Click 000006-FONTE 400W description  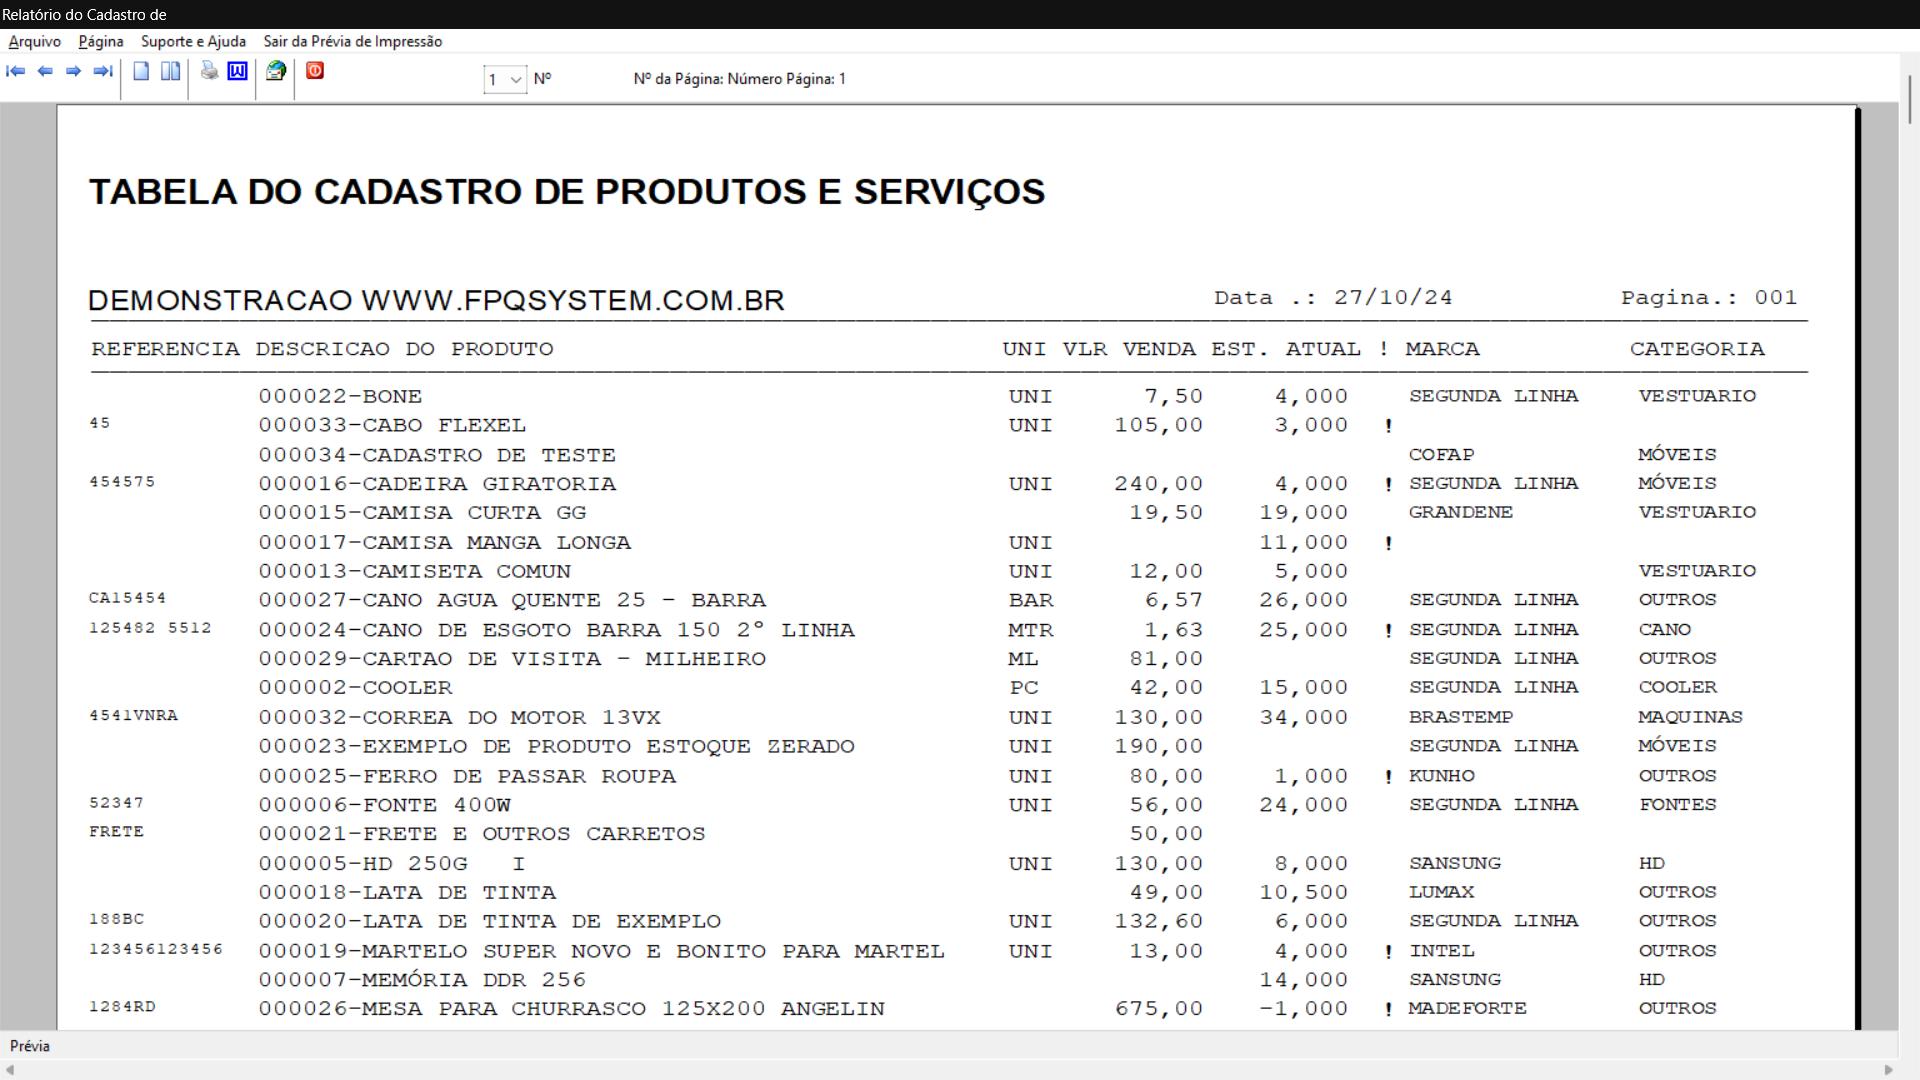click(385, 805)
